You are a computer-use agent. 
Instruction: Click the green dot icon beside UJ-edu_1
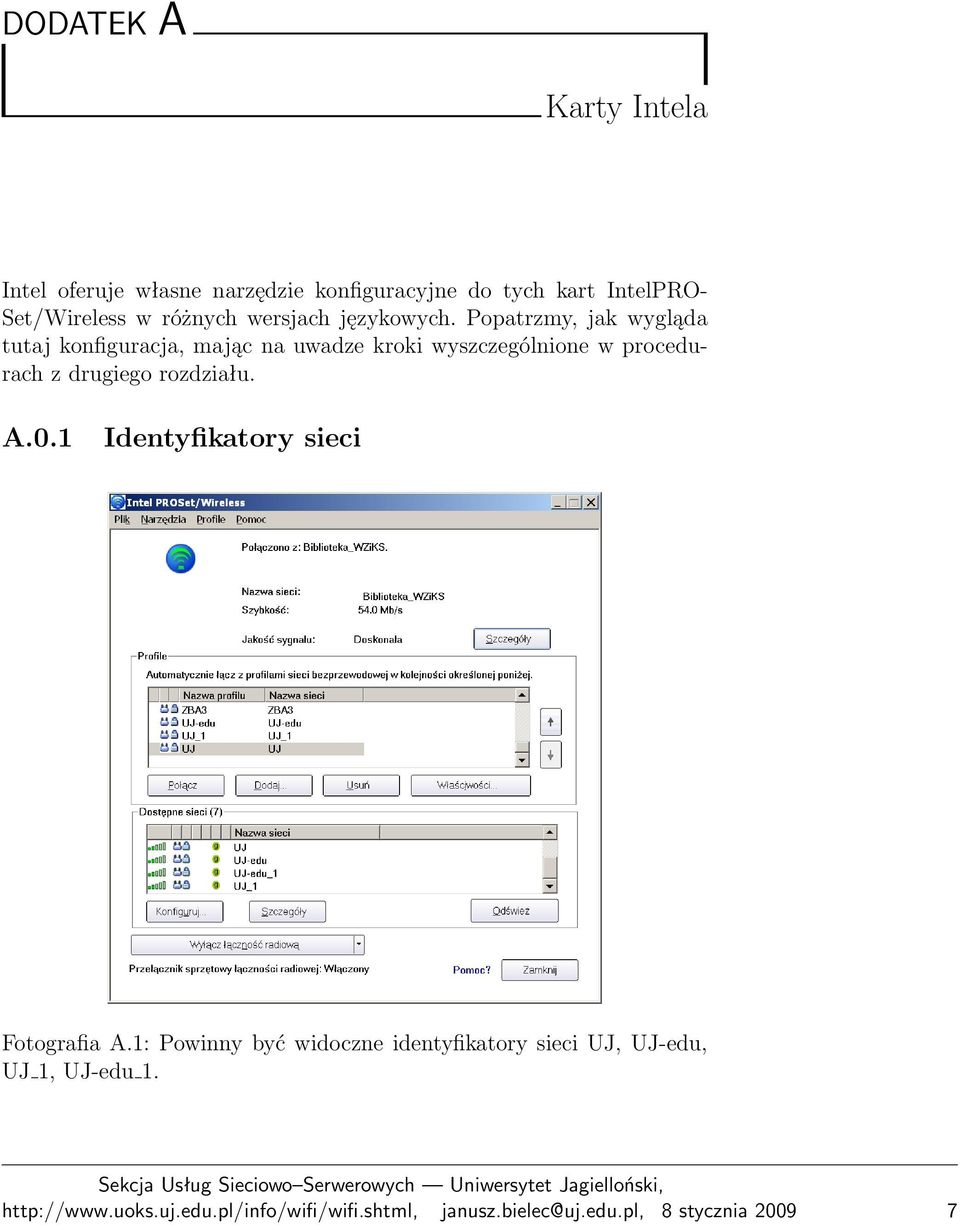pos(215,873)
